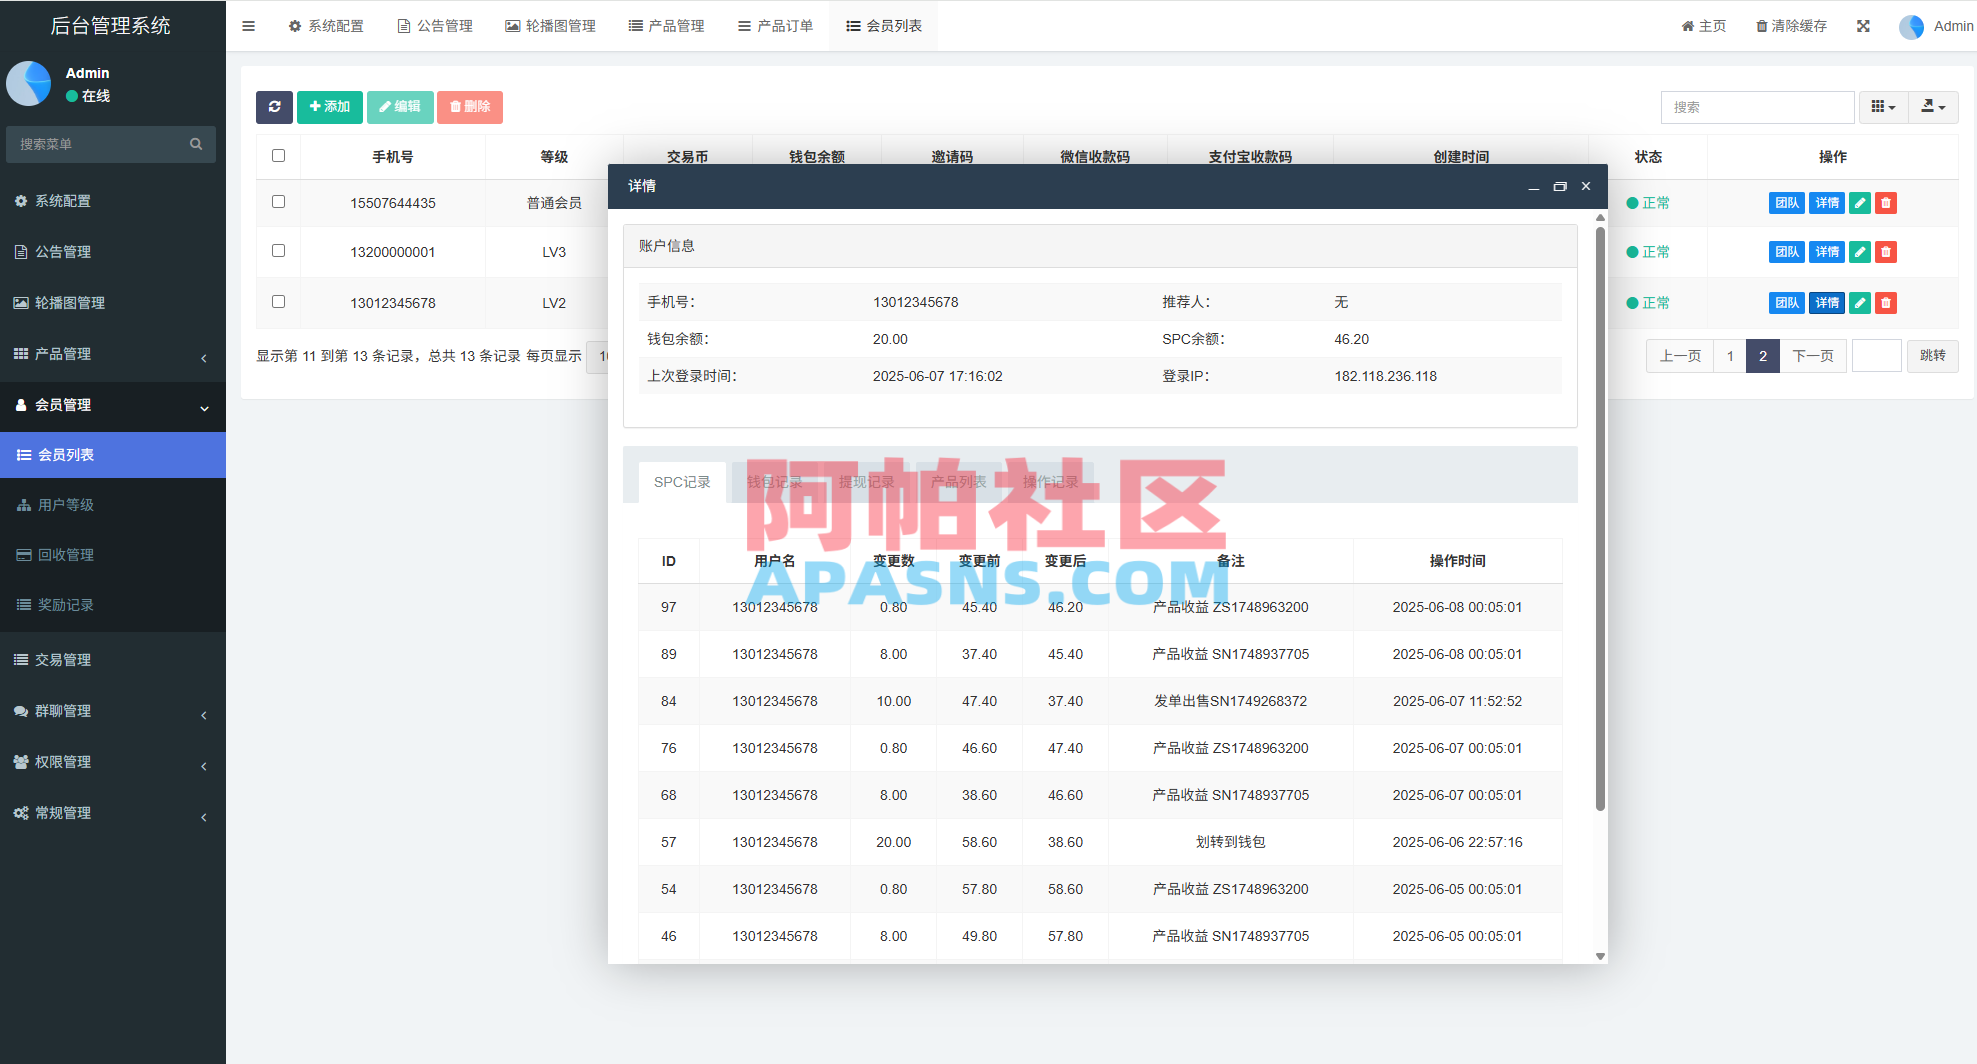
Task: Click the green pencil edit icon for 13012345678
Action: pos(1859,303)
